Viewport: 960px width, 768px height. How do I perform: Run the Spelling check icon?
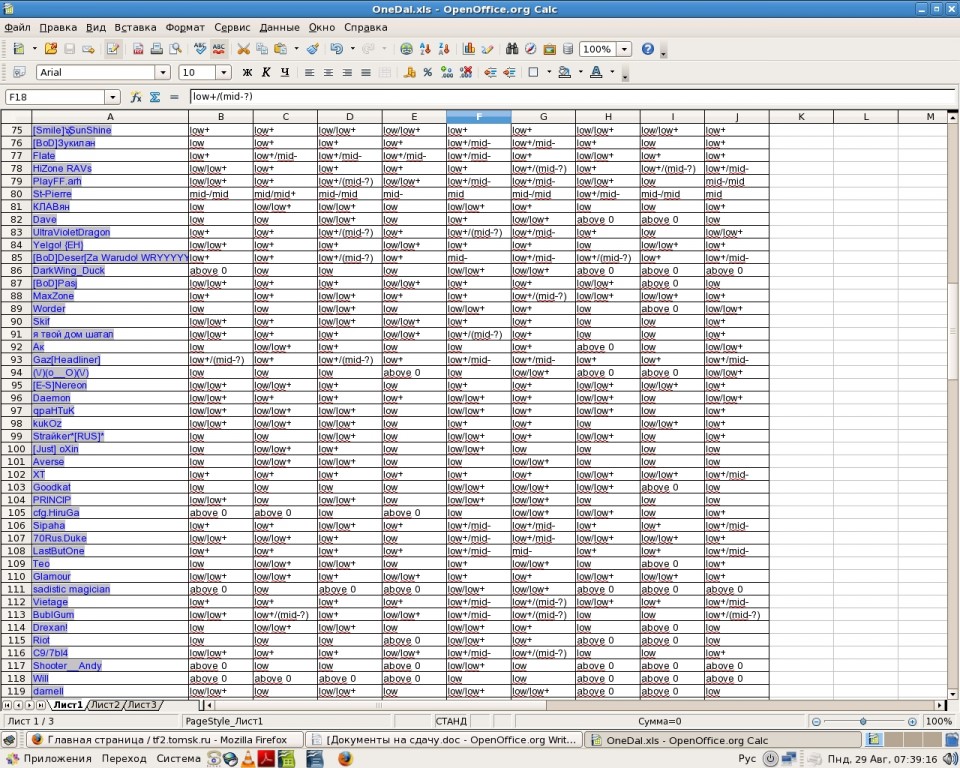point(200,49)
